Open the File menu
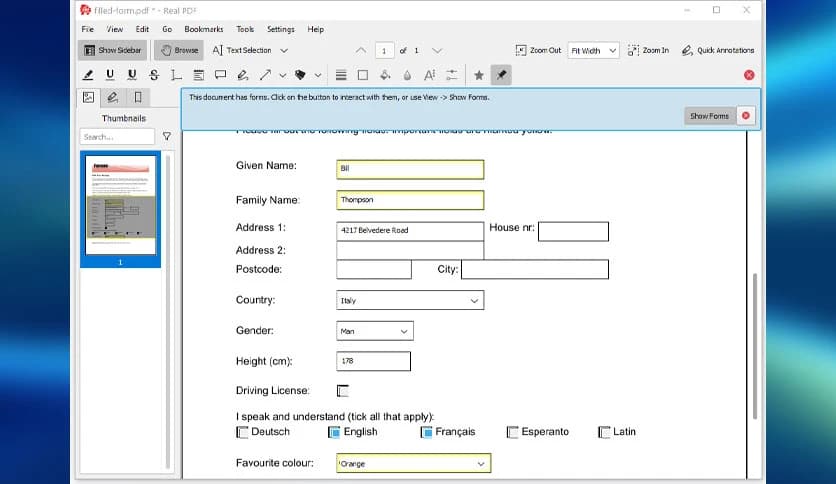836x484 pixels. (87, 29)
